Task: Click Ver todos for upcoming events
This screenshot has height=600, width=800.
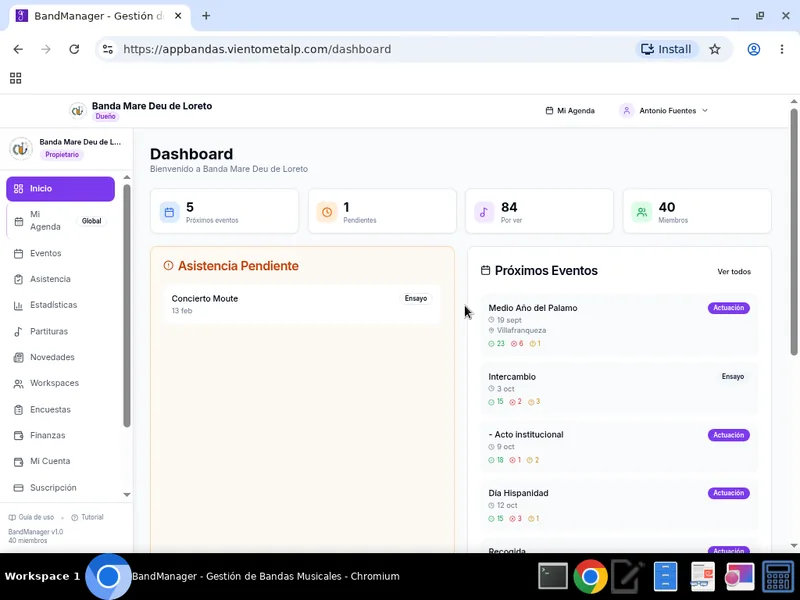Action: (734, 271)
